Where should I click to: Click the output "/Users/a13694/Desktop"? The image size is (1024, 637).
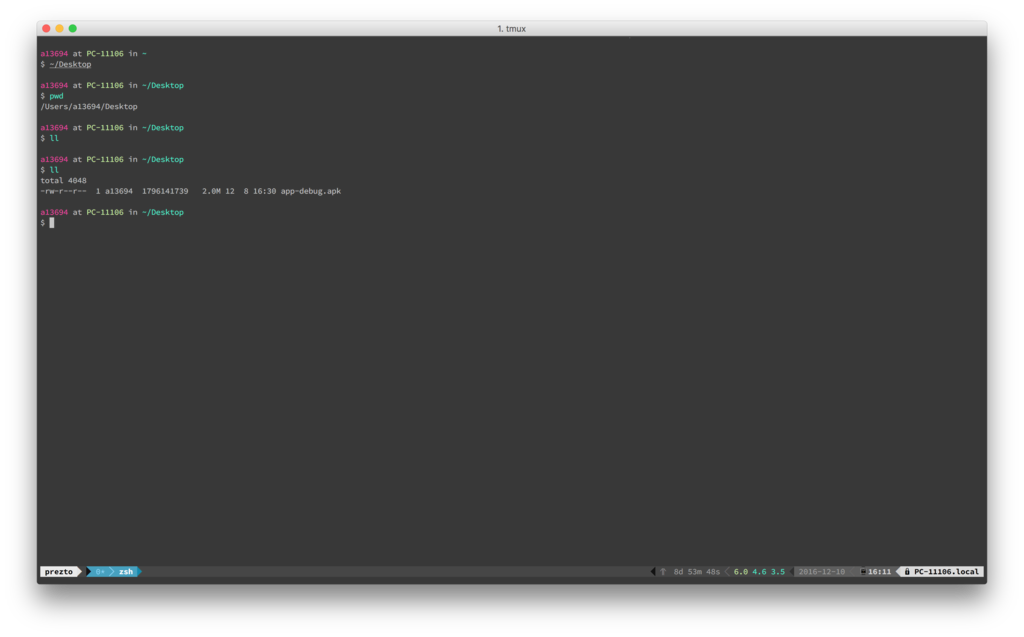[x=89, y=106]
